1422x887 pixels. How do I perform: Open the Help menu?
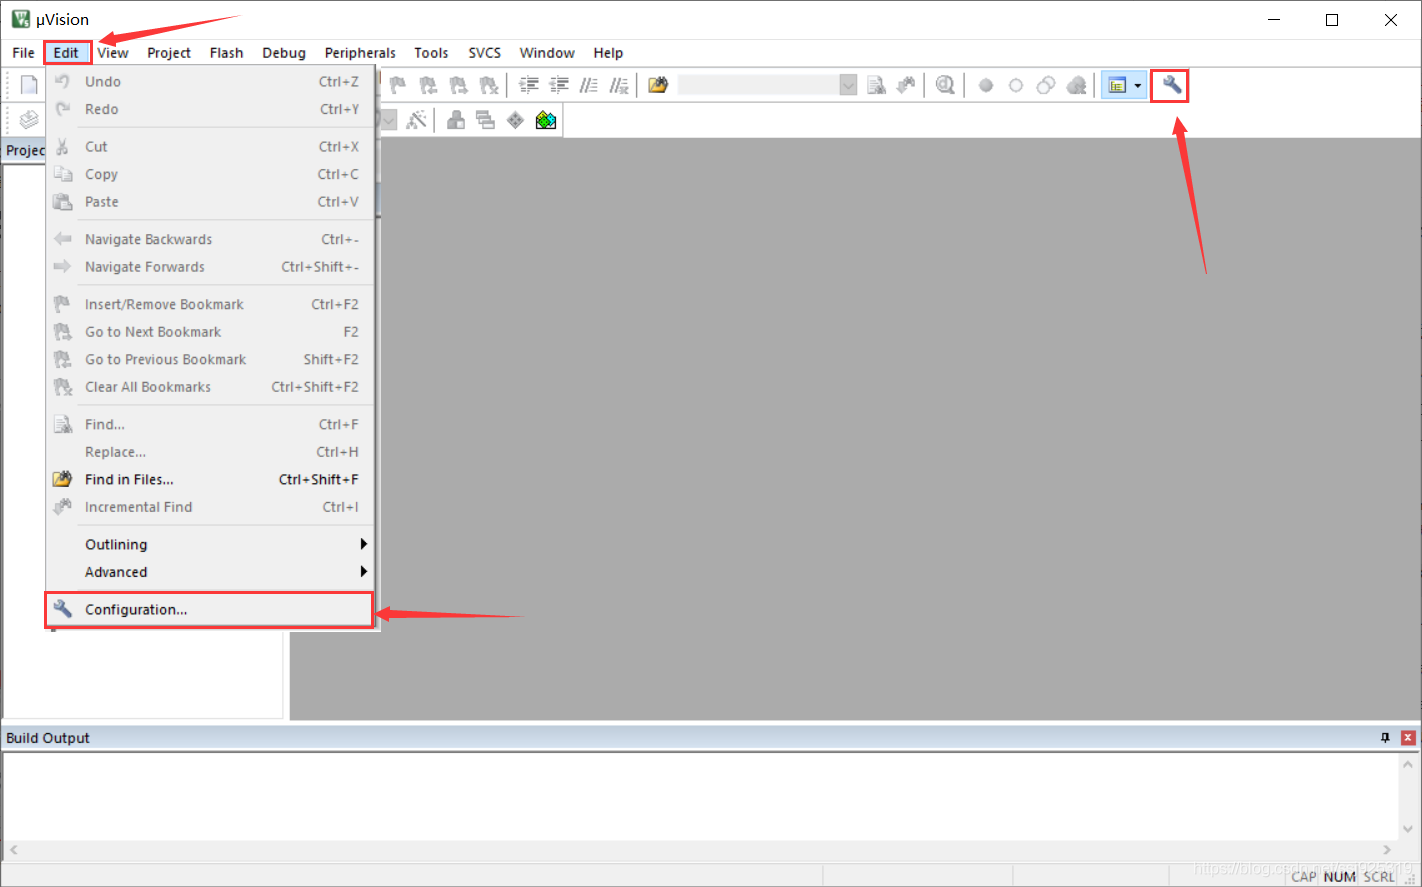point(608,53)
